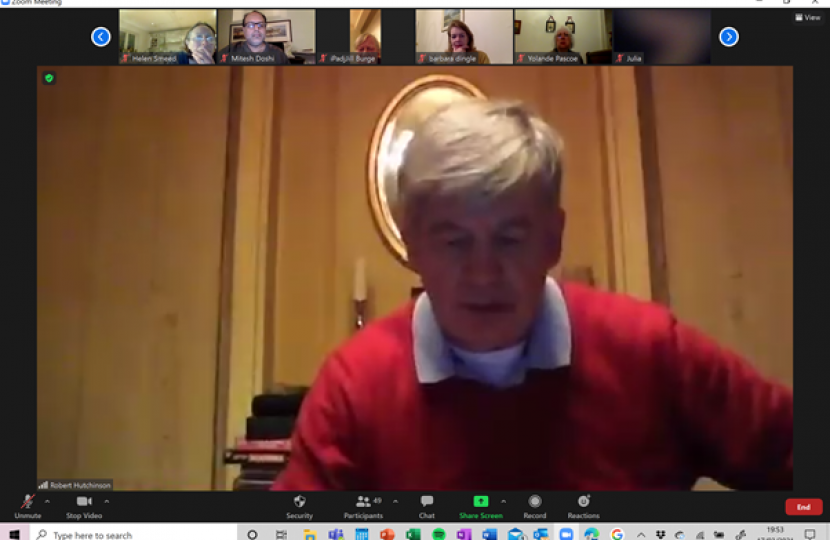Toggle Stop Video camera button
This screenshot has width=830, height=540.
(x=84, y=502)
